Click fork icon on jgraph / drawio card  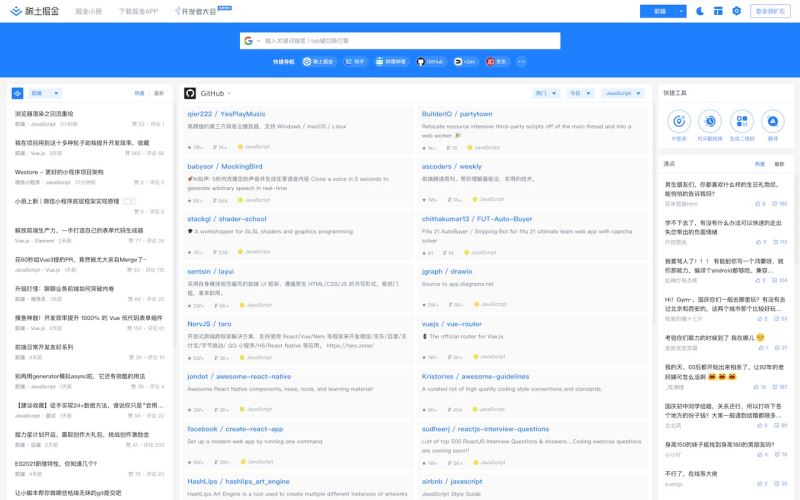(451, 305)
